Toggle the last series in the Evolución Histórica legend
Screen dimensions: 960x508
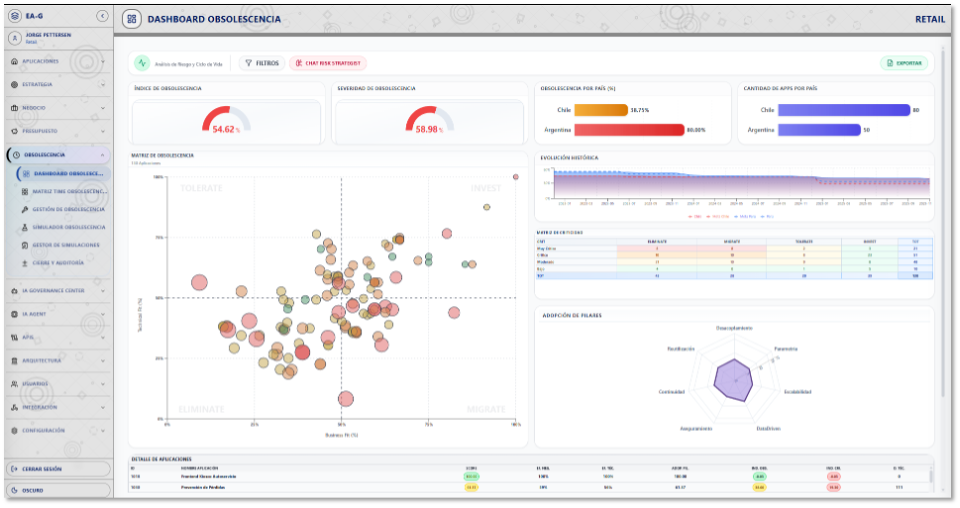tap(766, 216)
